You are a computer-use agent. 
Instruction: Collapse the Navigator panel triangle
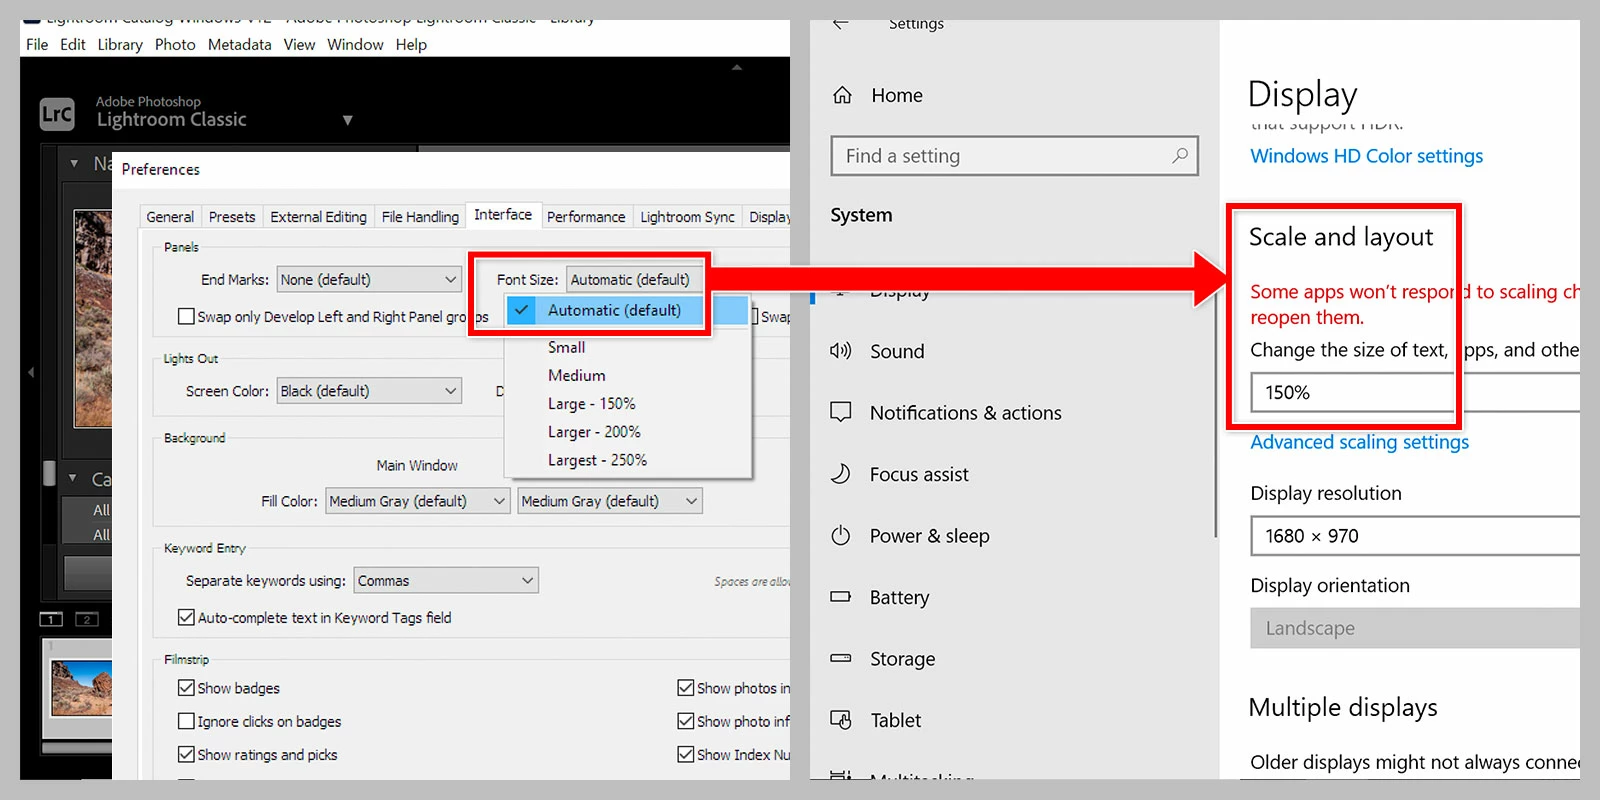74,163
